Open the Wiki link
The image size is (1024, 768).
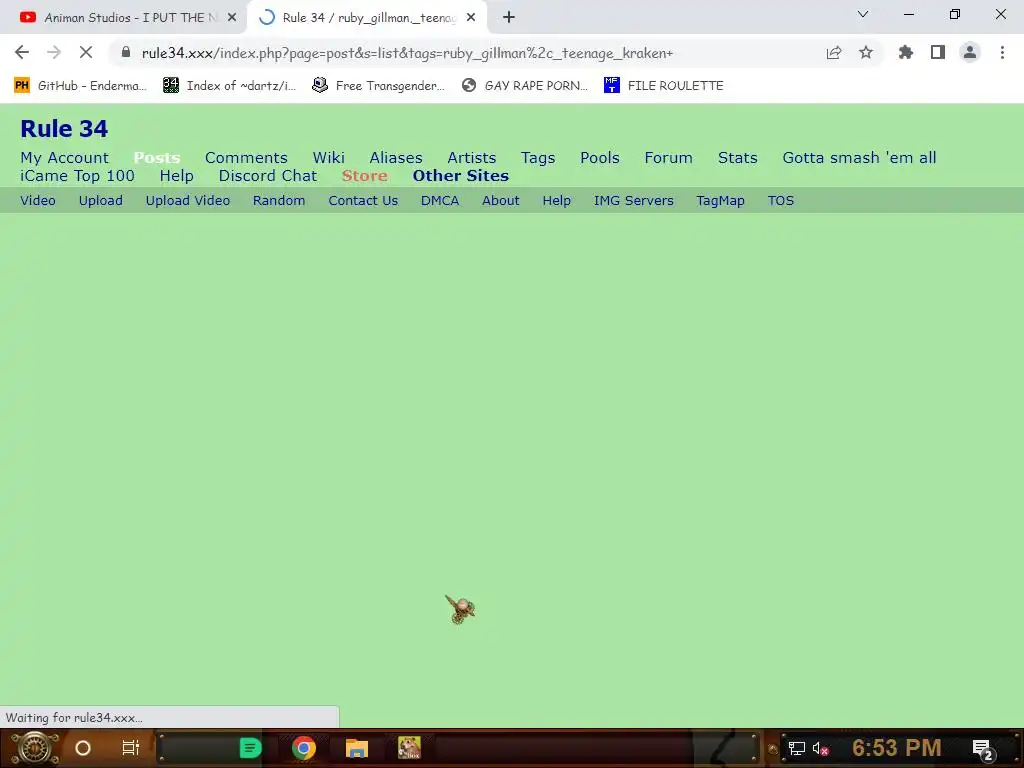point(328,157)
